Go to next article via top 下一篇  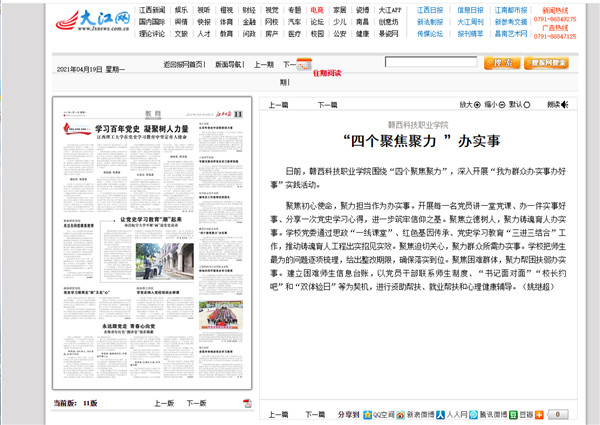click(x=328, y=105)
